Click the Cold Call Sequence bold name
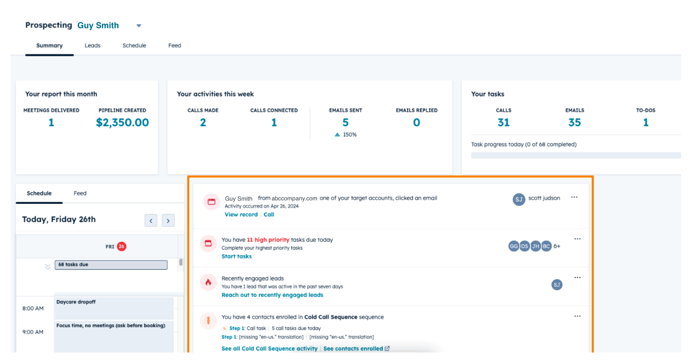The image size is (690, 362). tap(331, 317)
